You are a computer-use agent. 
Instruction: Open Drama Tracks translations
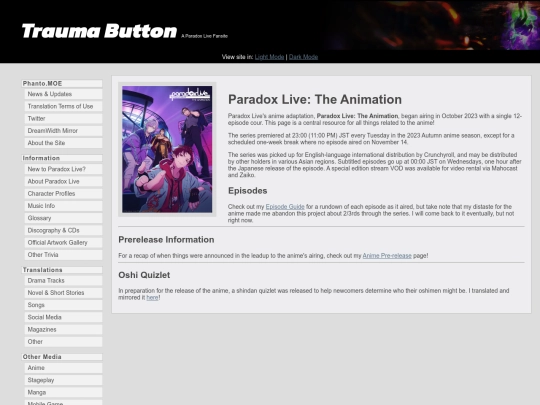pyautogui.click(x=63, y=281)
